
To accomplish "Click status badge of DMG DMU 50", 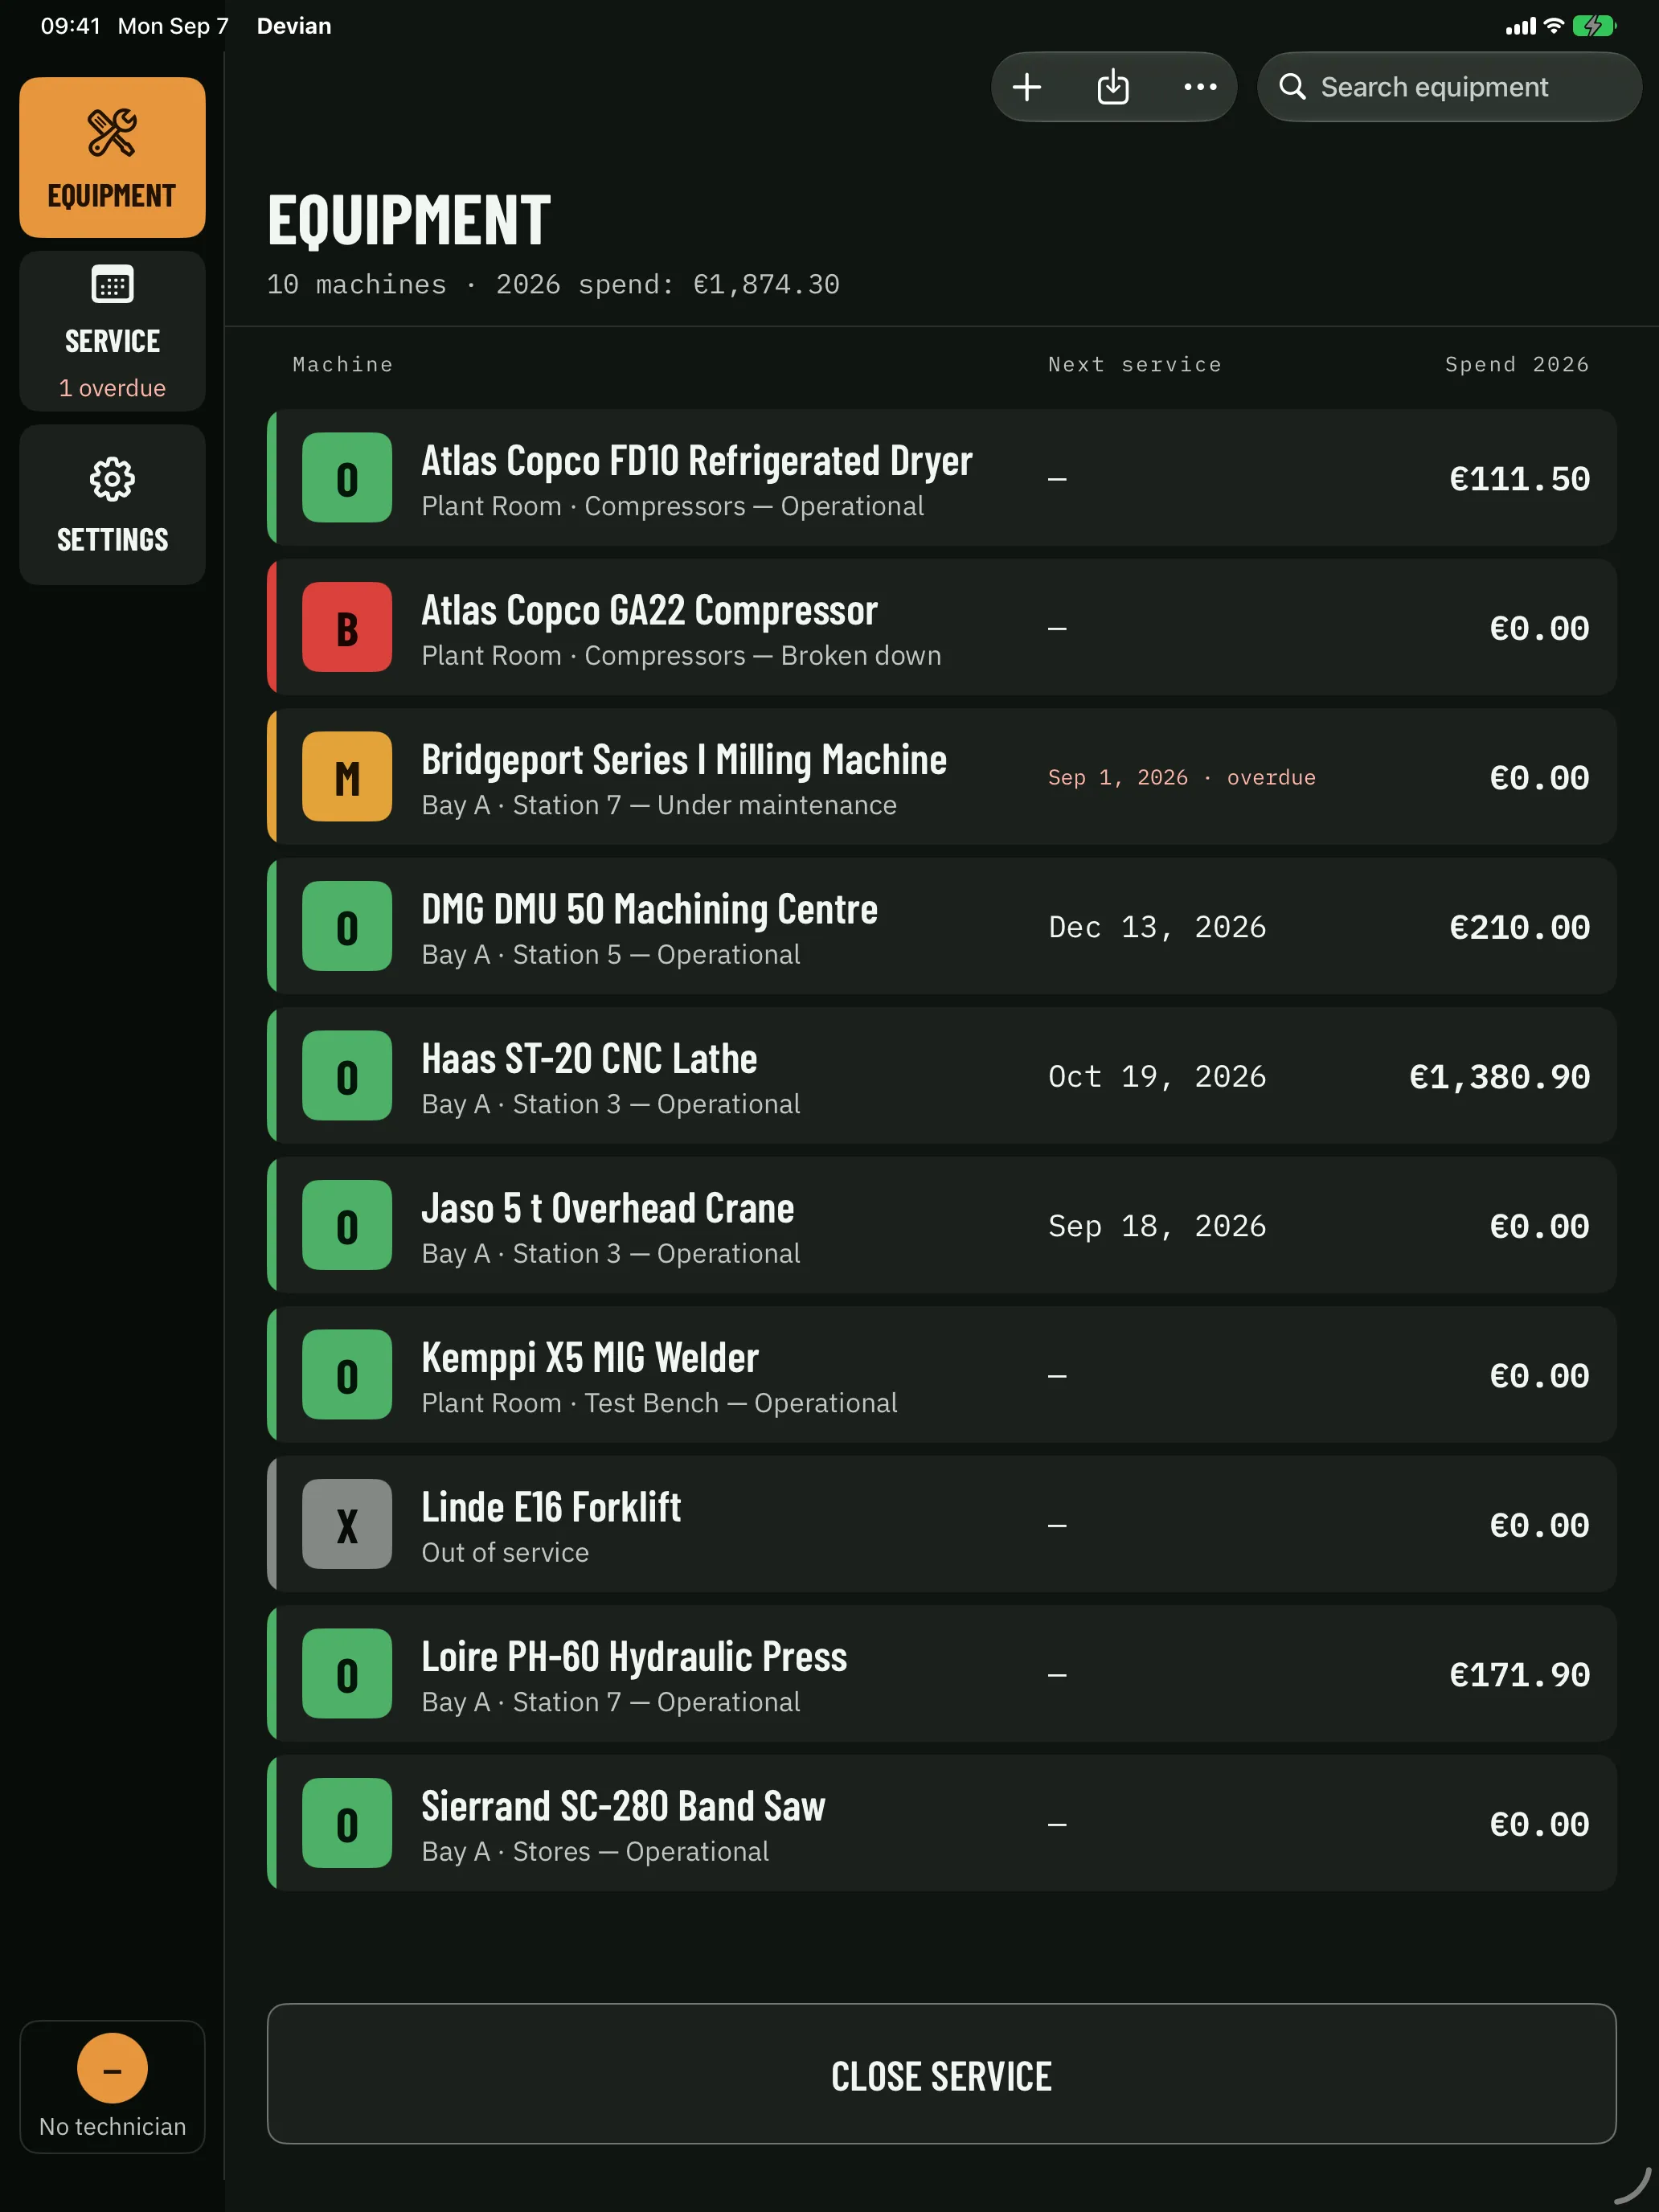I will tap(347, 926).
